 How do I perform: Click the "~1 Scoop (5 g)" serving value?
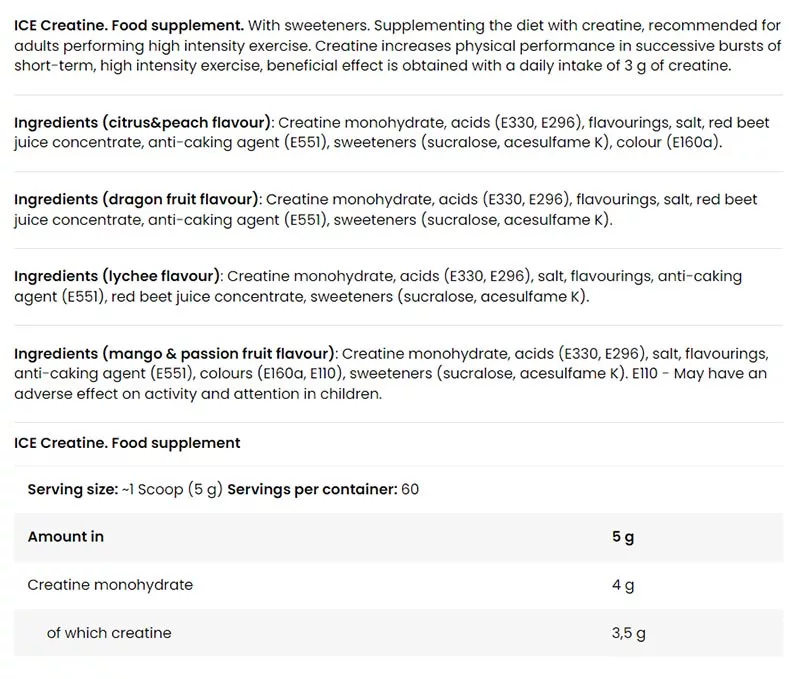pos(174,490)
